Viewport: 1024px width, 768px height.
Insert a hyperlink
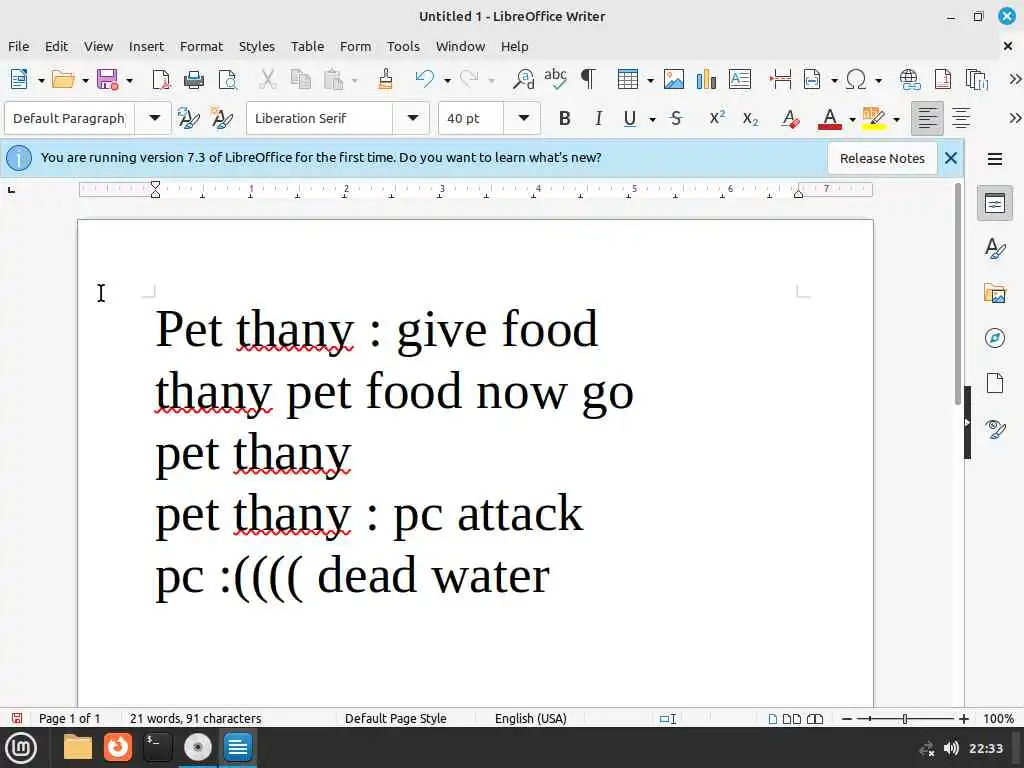click(x=910, y=80)
